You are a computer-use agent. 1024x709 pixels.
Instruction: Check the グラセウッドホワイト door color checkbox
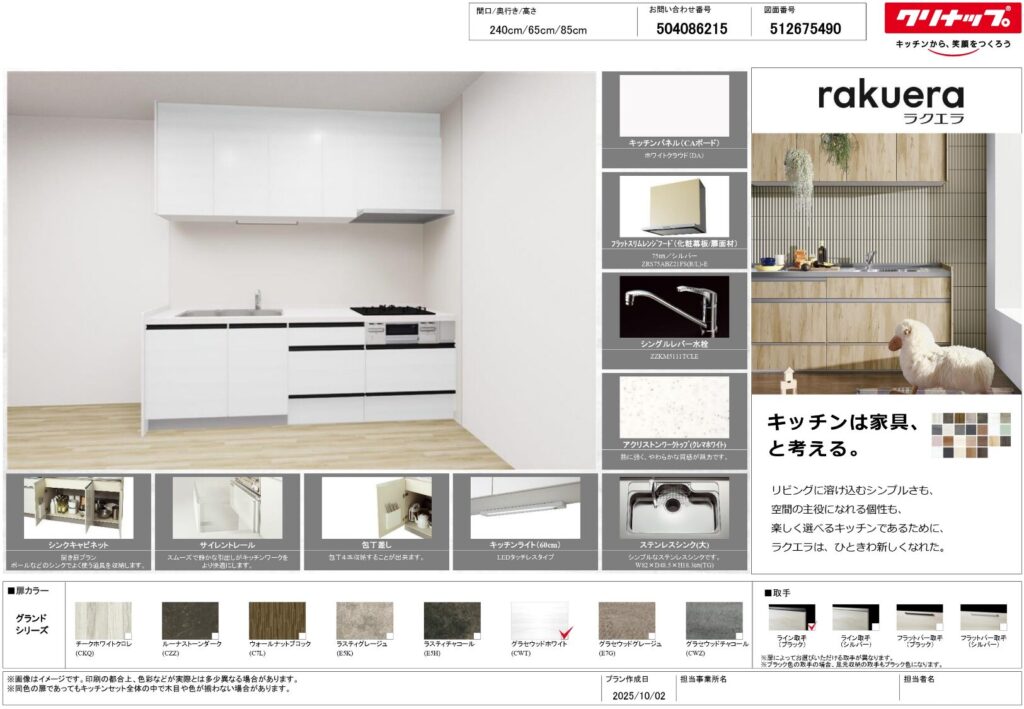(564, 633)
